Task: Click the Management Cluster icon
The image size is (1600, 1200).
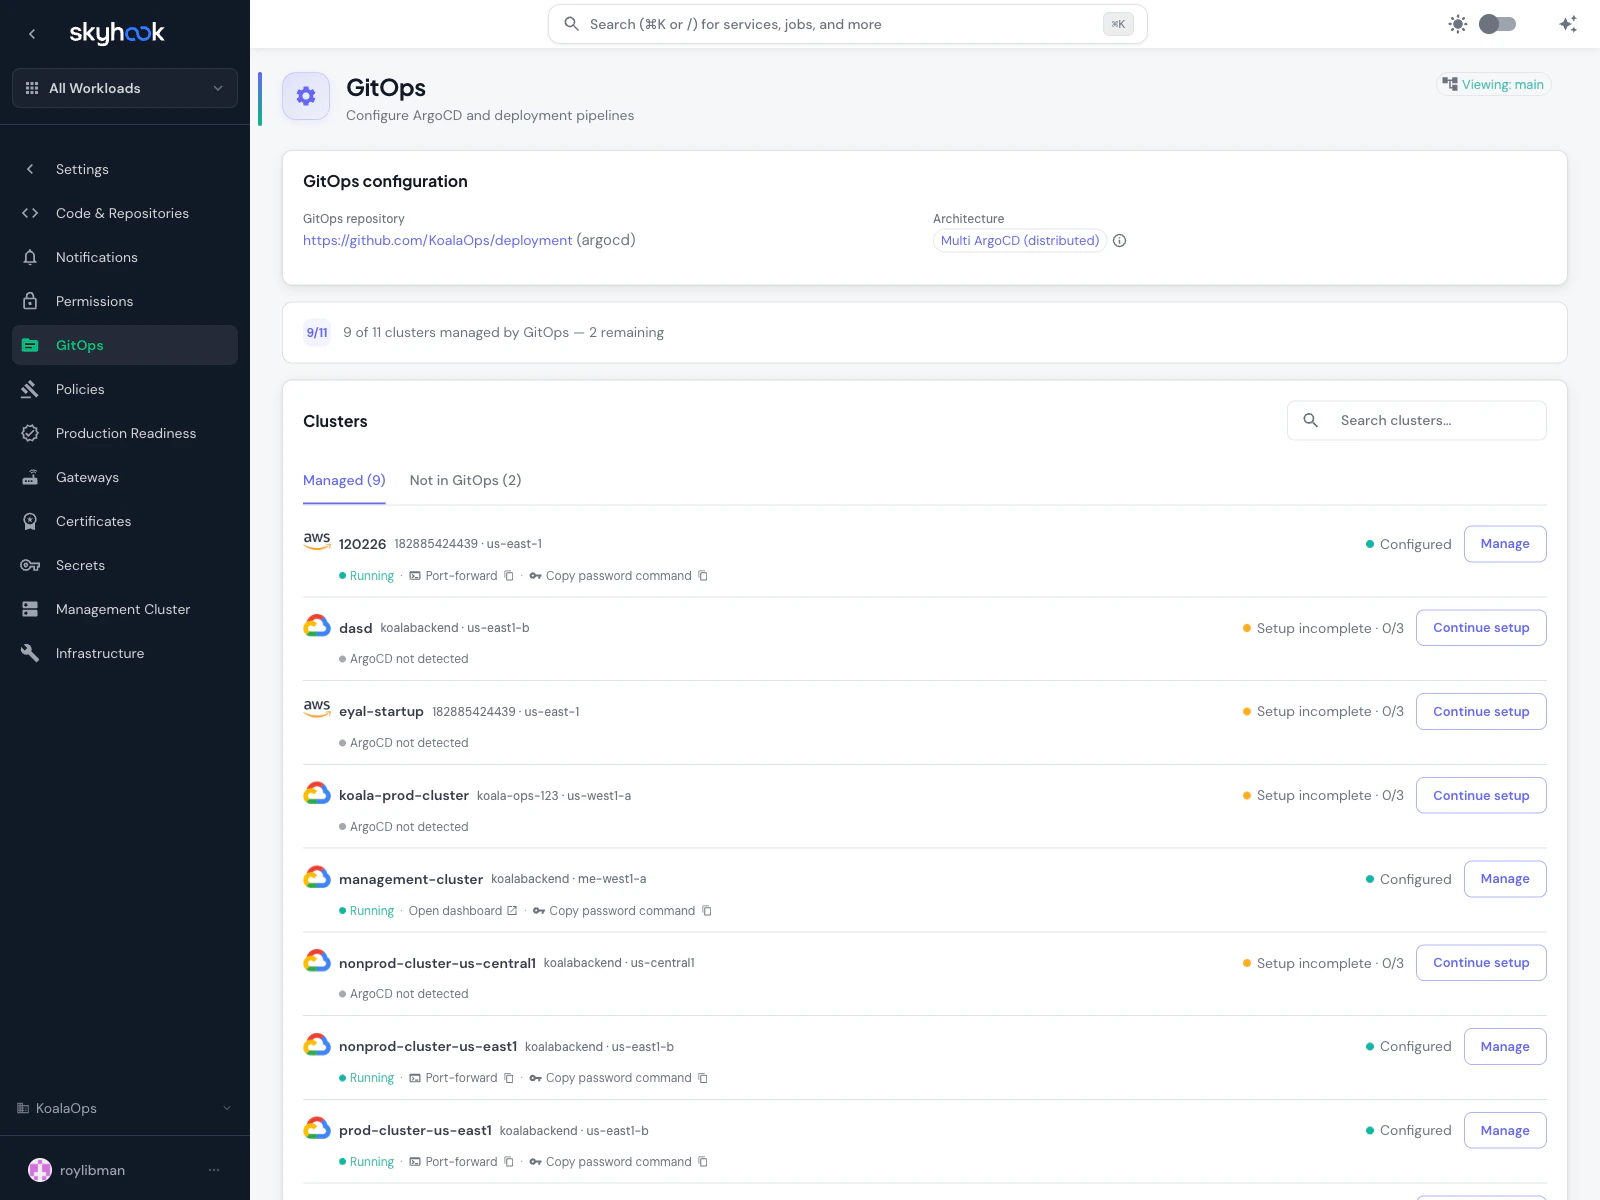Action: [30, 609]
